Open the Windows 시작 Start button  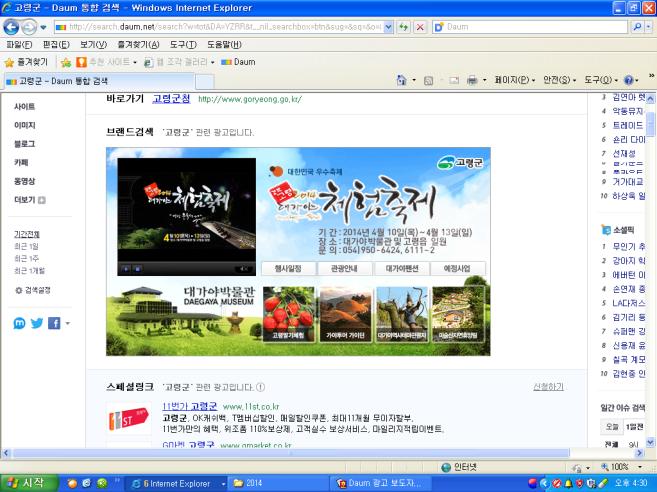pyautogui.click(x=28, y=483)
